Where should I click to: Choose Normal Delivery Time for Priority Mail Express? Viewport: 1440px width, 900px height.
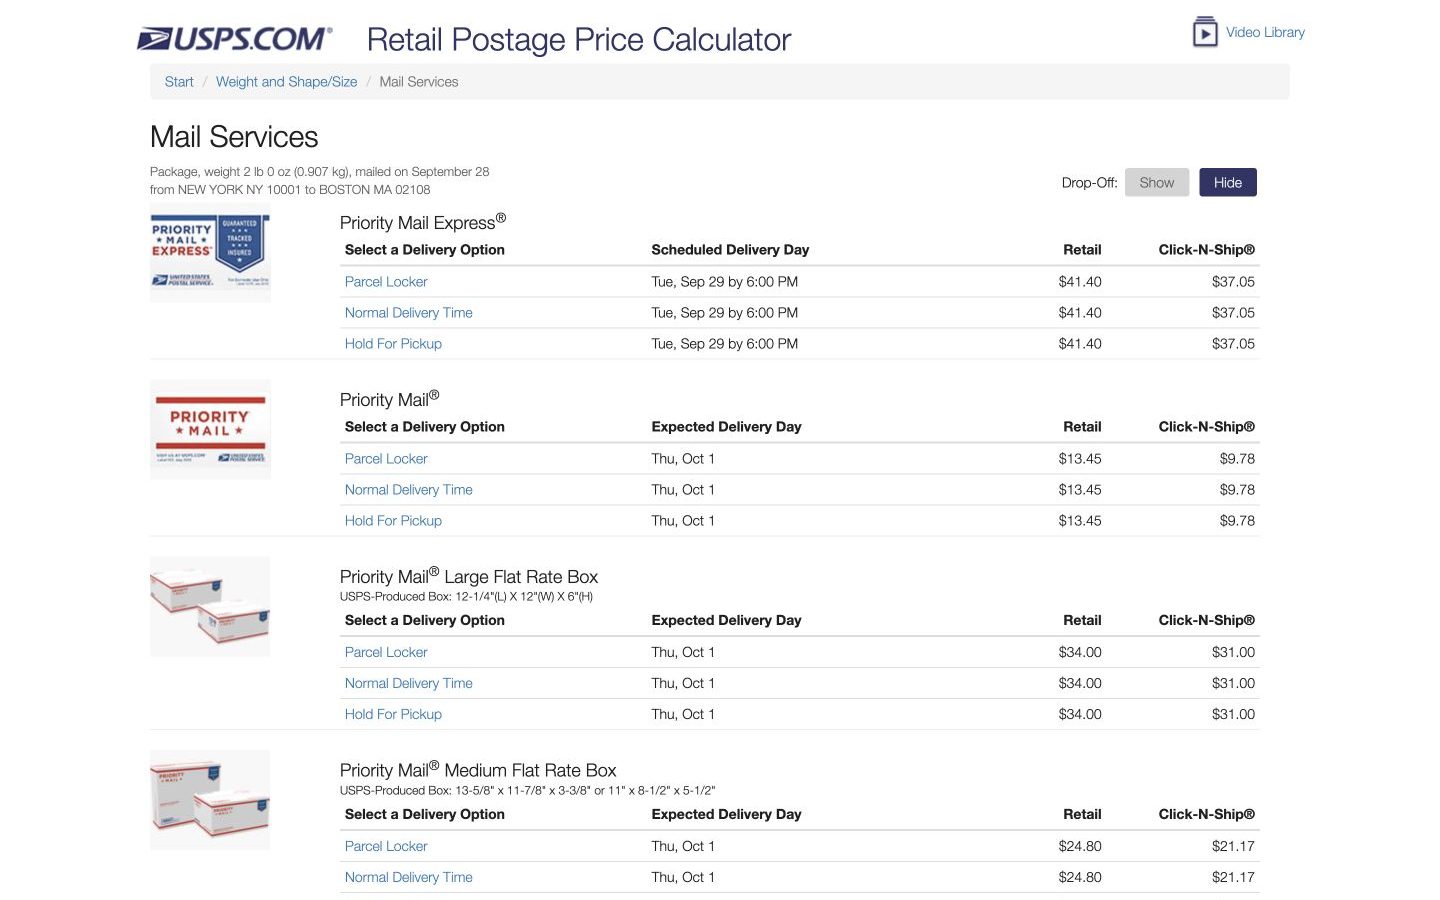tap(409, 313)
